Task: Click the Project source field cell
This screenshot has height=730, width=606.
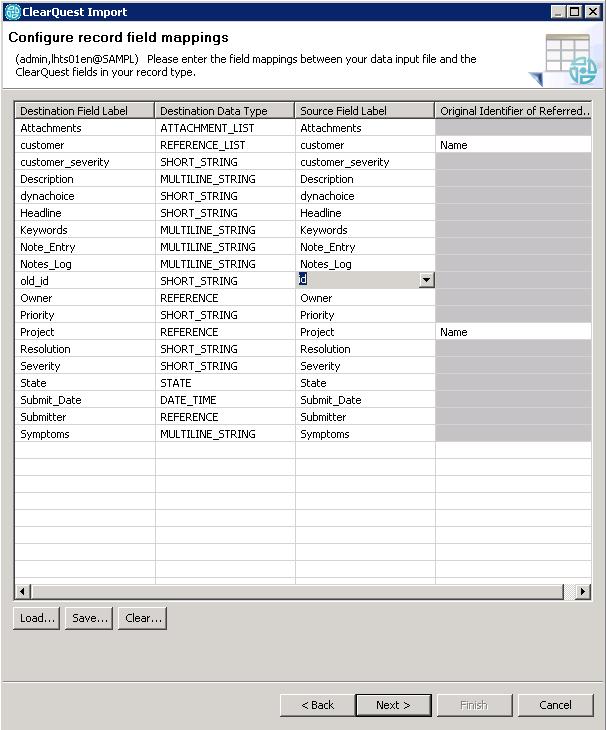Action: (x=365, y=332)
